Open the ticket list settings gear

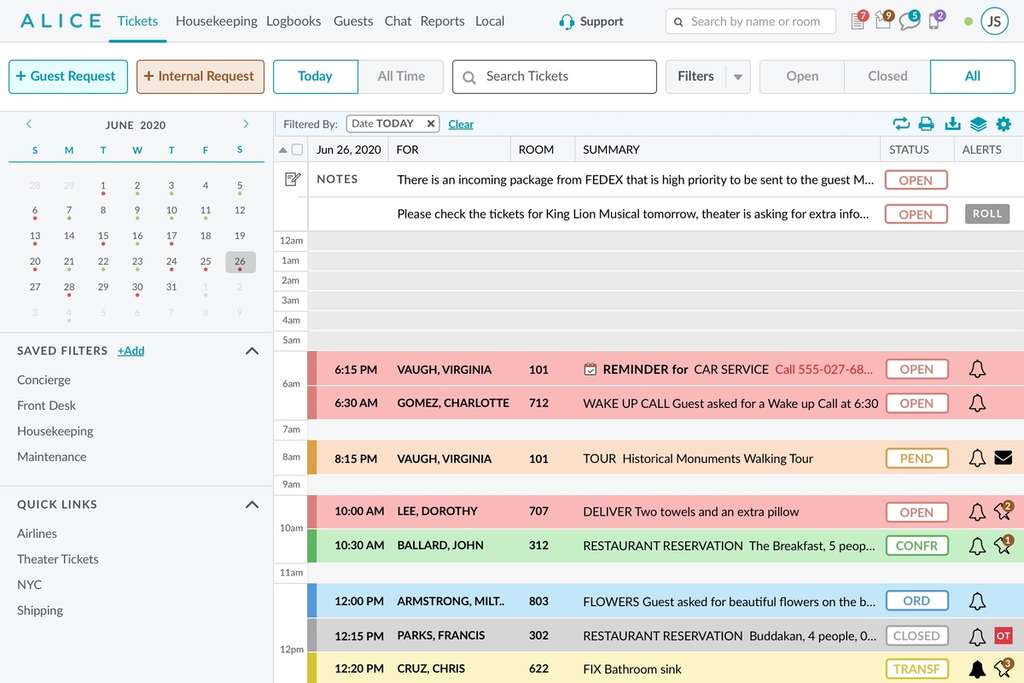tap(1003, 124)
